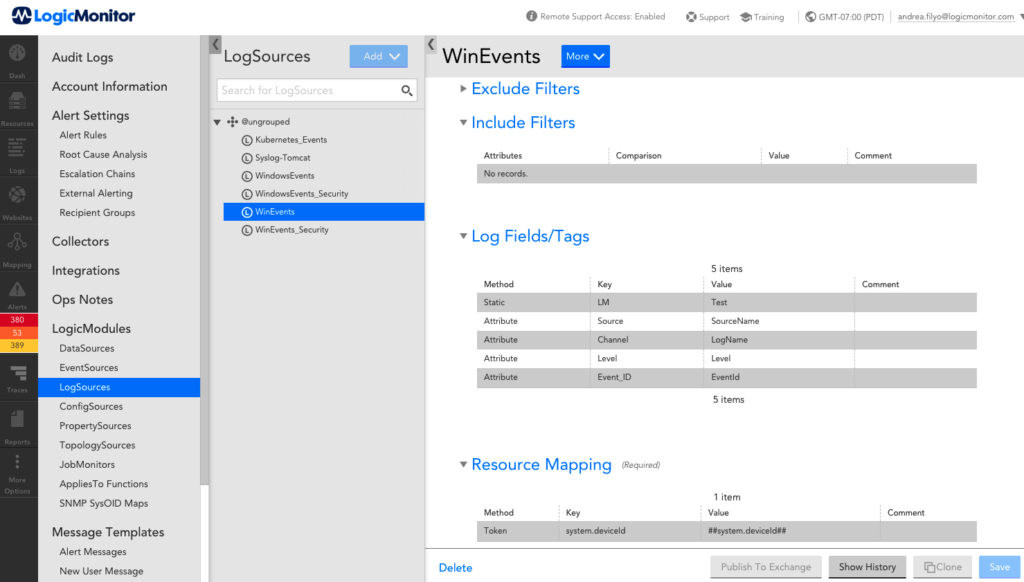The image size is (1024, 582).
Task: Open ConfigSources under LogicModules
Action: click(x=91, y=406)
